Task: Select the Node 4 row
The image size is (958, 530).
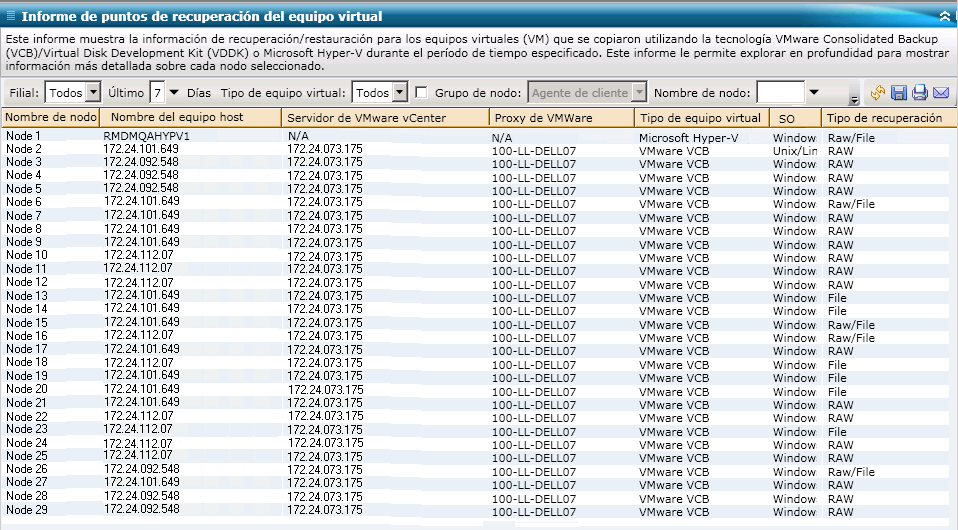Action: [24, 175]
